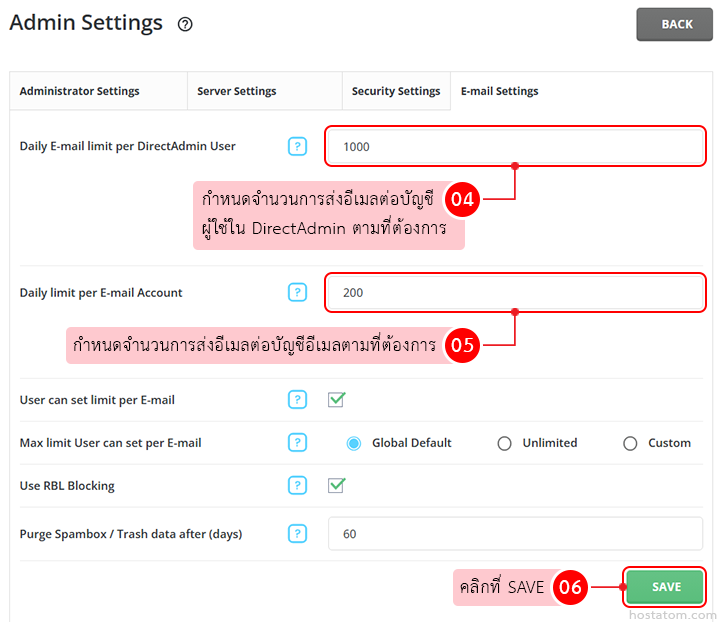Show help for User can set limit per E-mail

[297, 400]
